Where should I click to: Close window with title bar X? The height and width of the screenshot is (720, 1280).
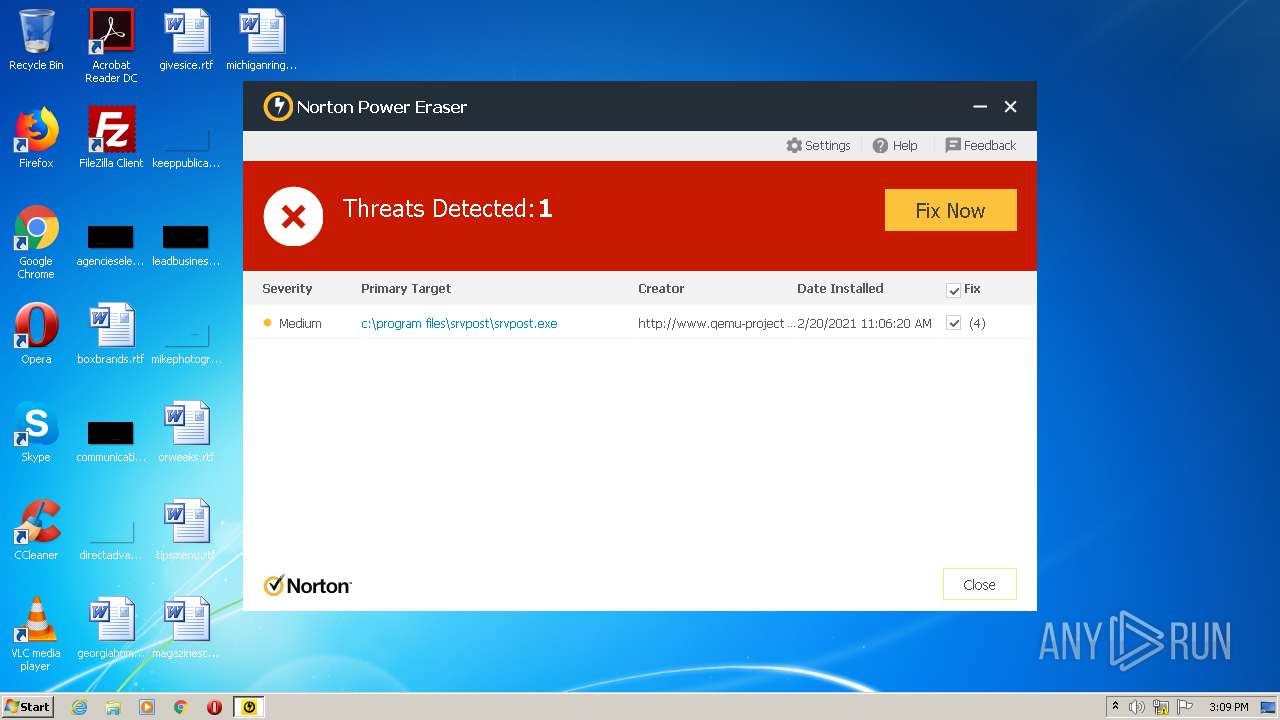click(x=1010, y=107)
